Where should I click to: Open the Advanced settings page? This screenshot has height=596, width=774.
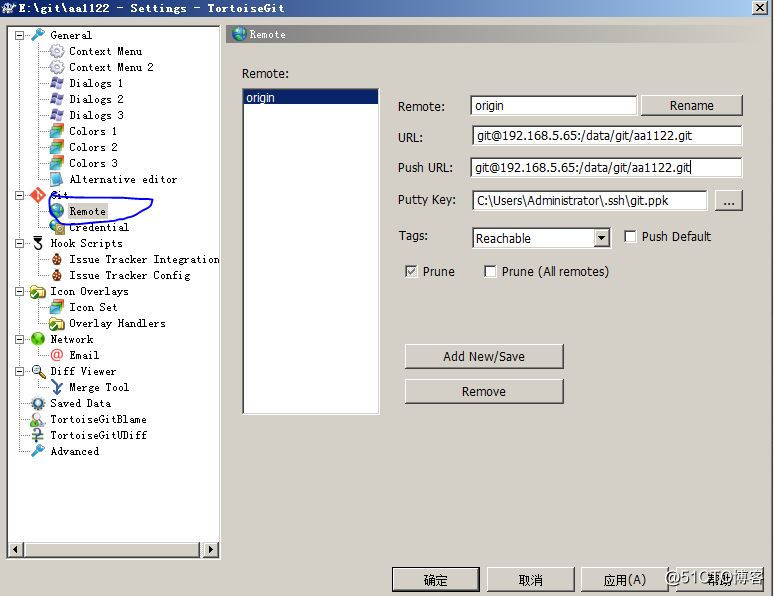point(75,451)
